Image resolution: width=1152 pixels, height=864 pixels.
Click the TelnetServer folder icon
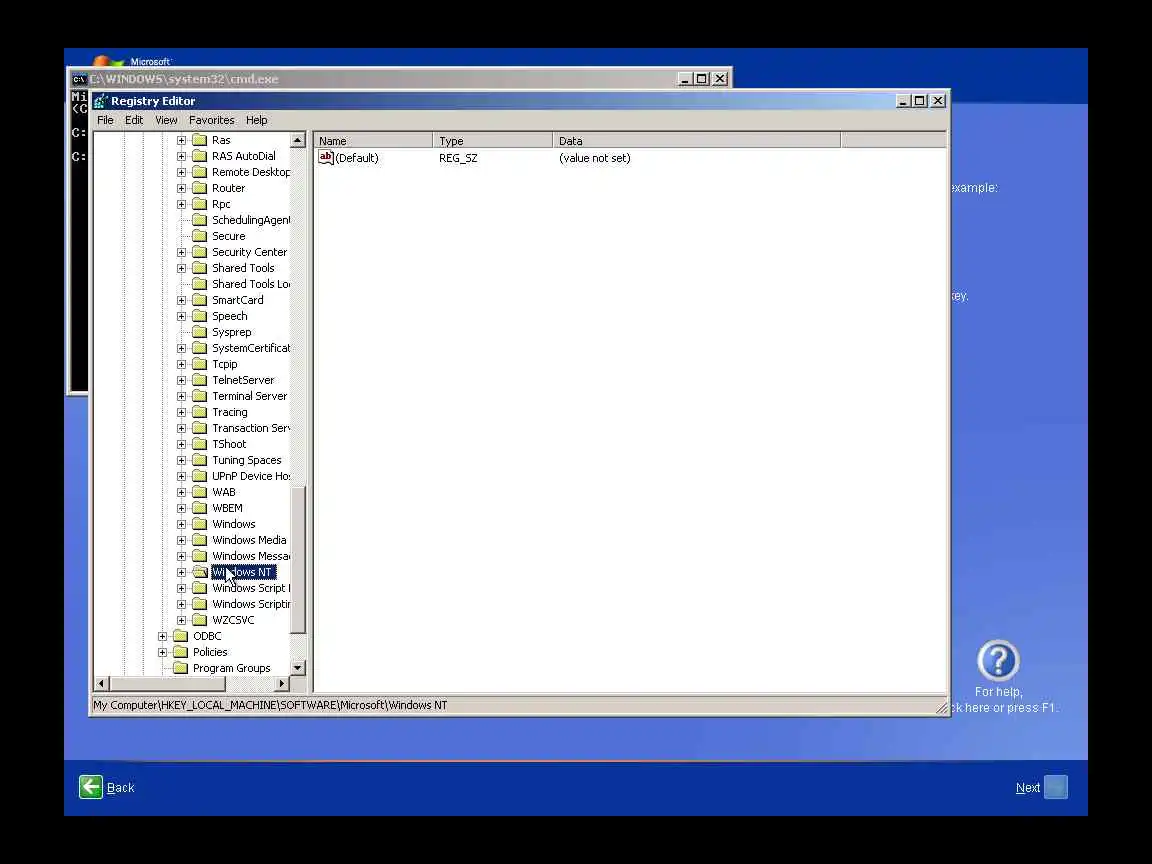[x=200, y=381]
